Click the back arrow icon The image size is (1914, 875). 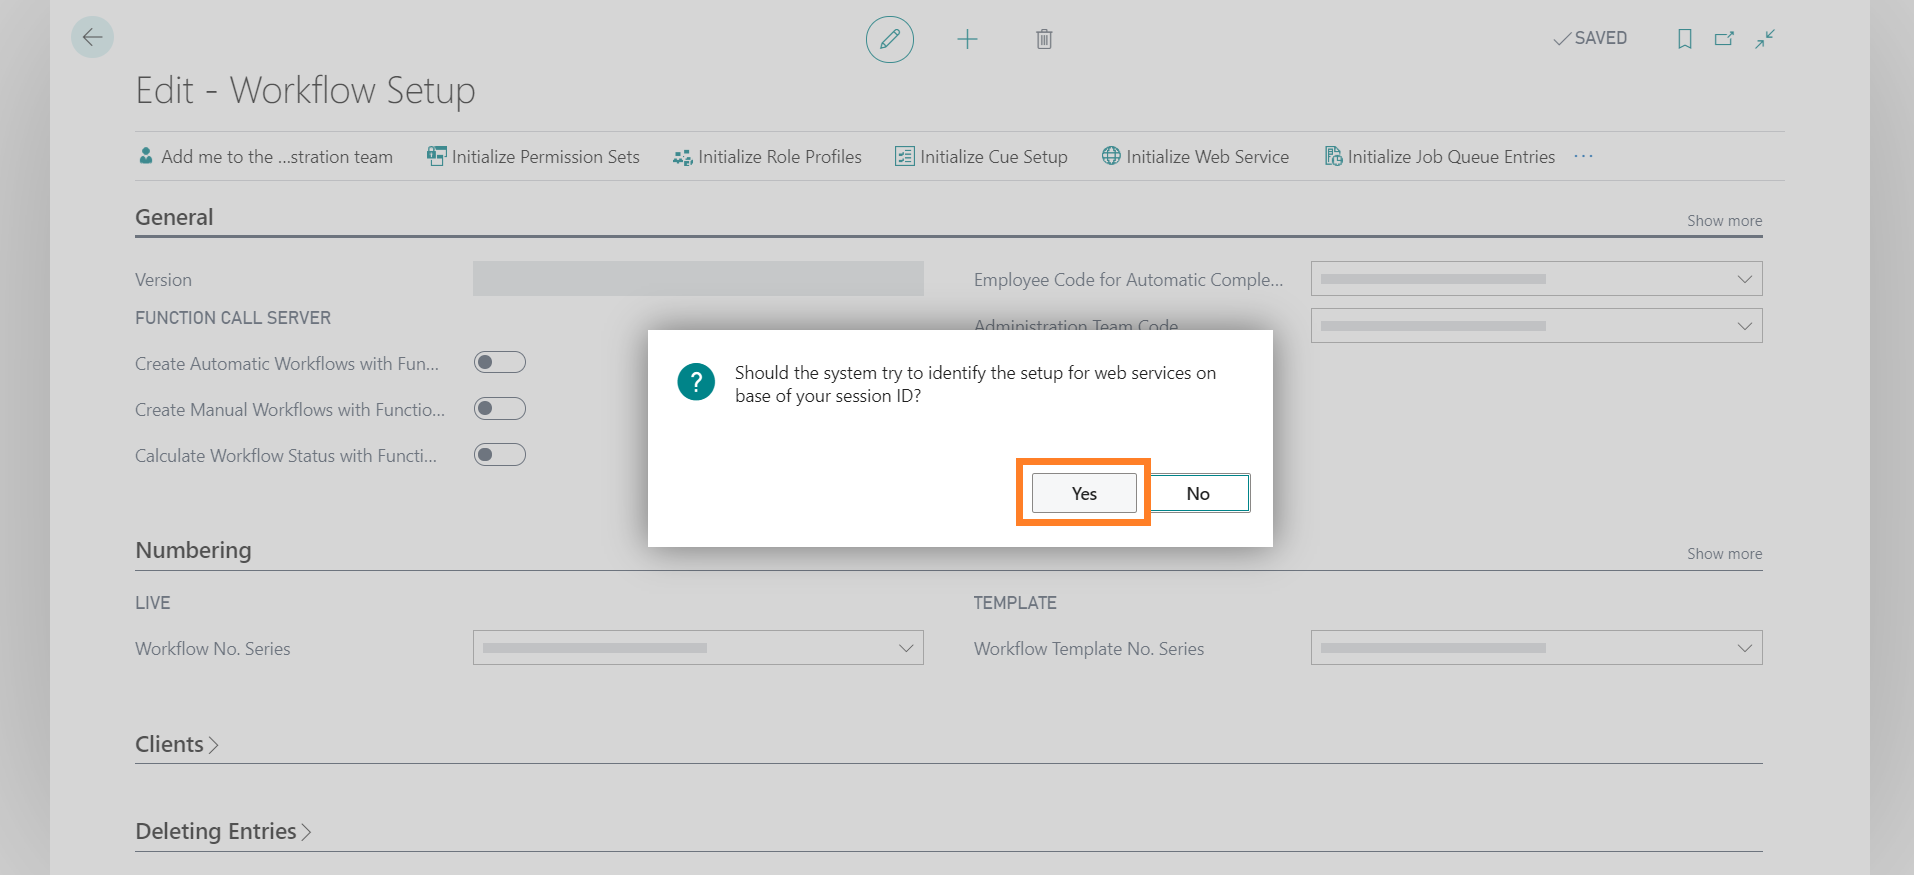click(x=92, y=38)
